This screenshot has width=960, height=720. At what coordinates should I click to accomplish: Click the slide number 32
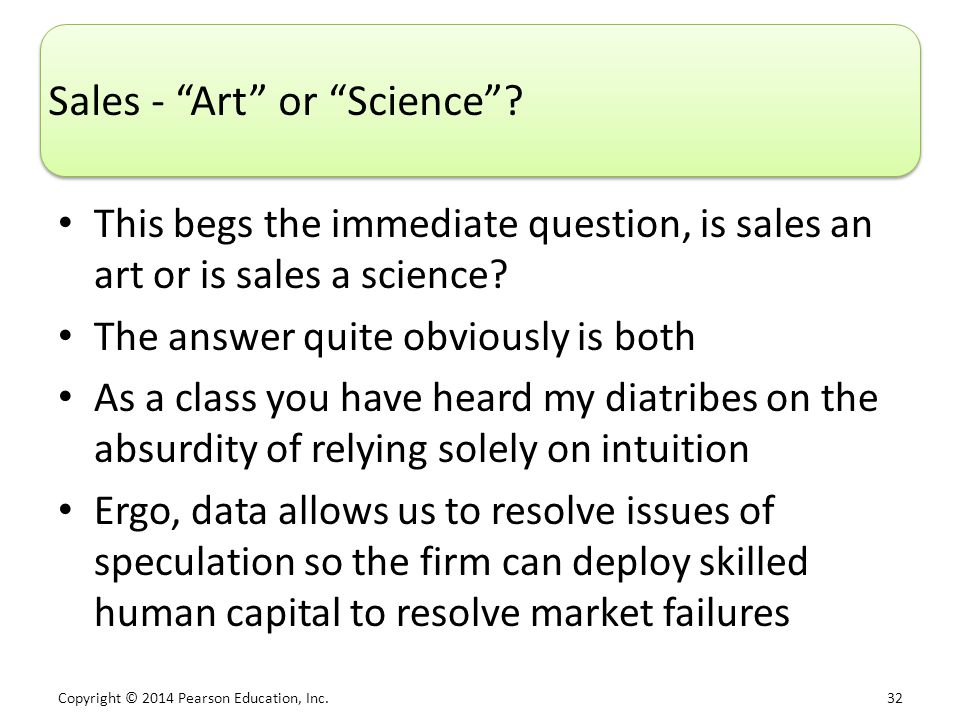[x=894, y=698]
